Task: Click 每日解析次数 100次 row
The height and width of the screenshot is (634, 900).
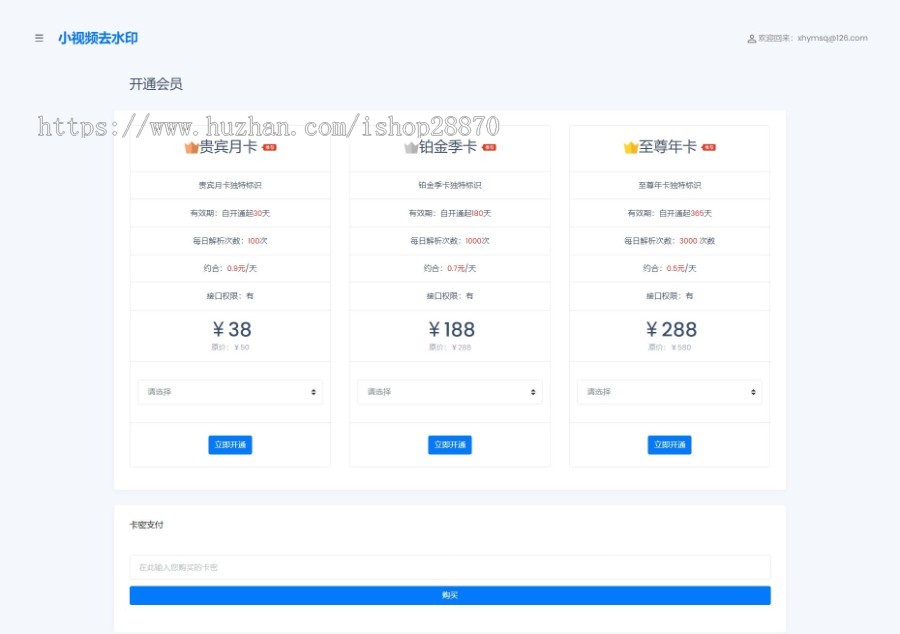Action: (230, 240)
